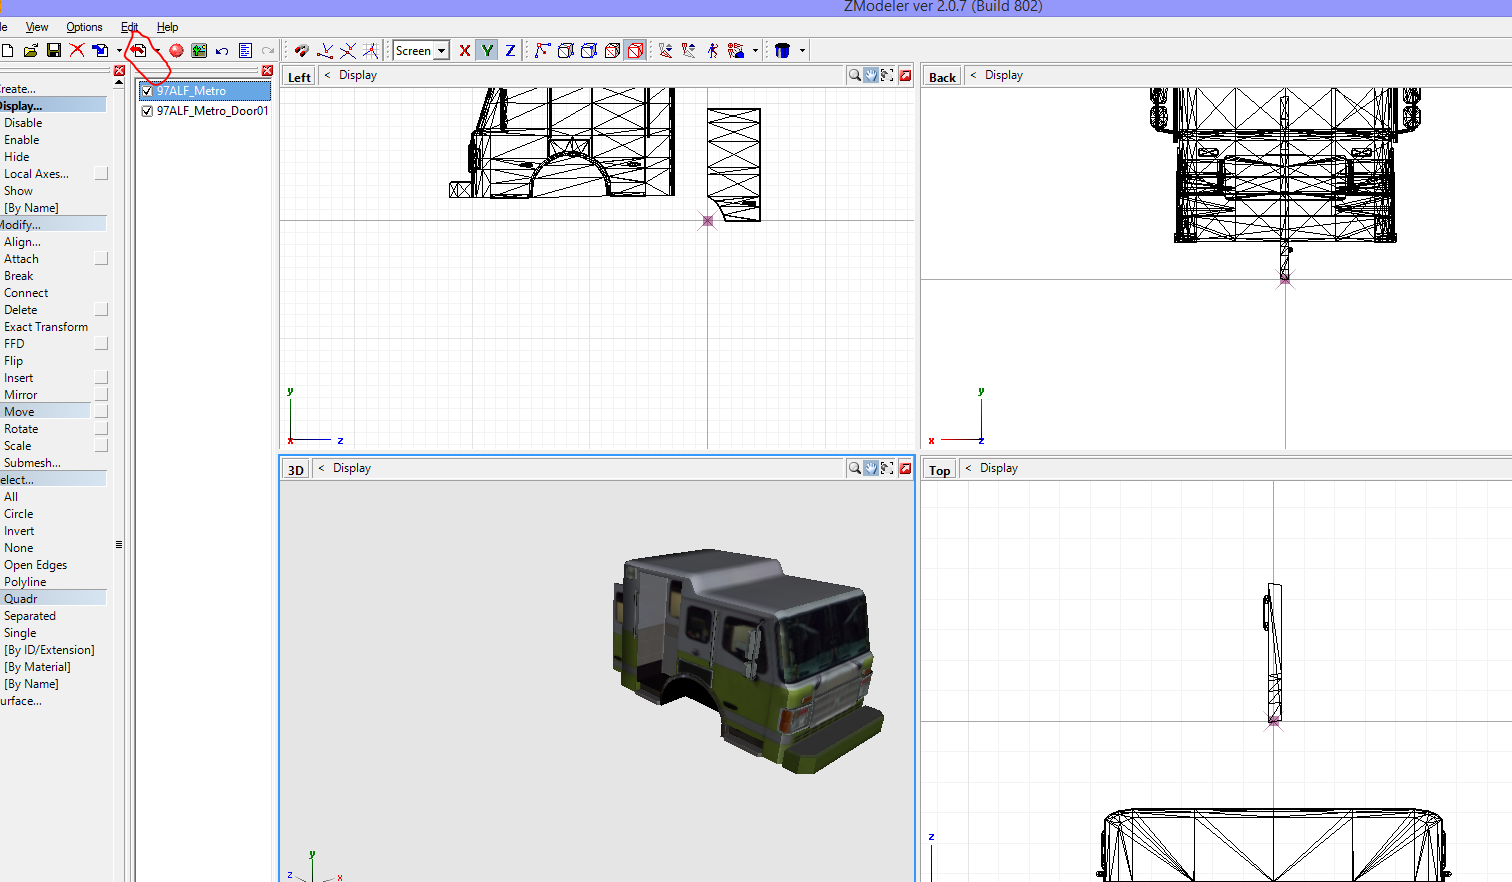The height and width of the screenshot is (882, 1512).
Task: Hide 97ALF_Metro_Door01 by unchecking its checkbox
Action: pos(145,111)
